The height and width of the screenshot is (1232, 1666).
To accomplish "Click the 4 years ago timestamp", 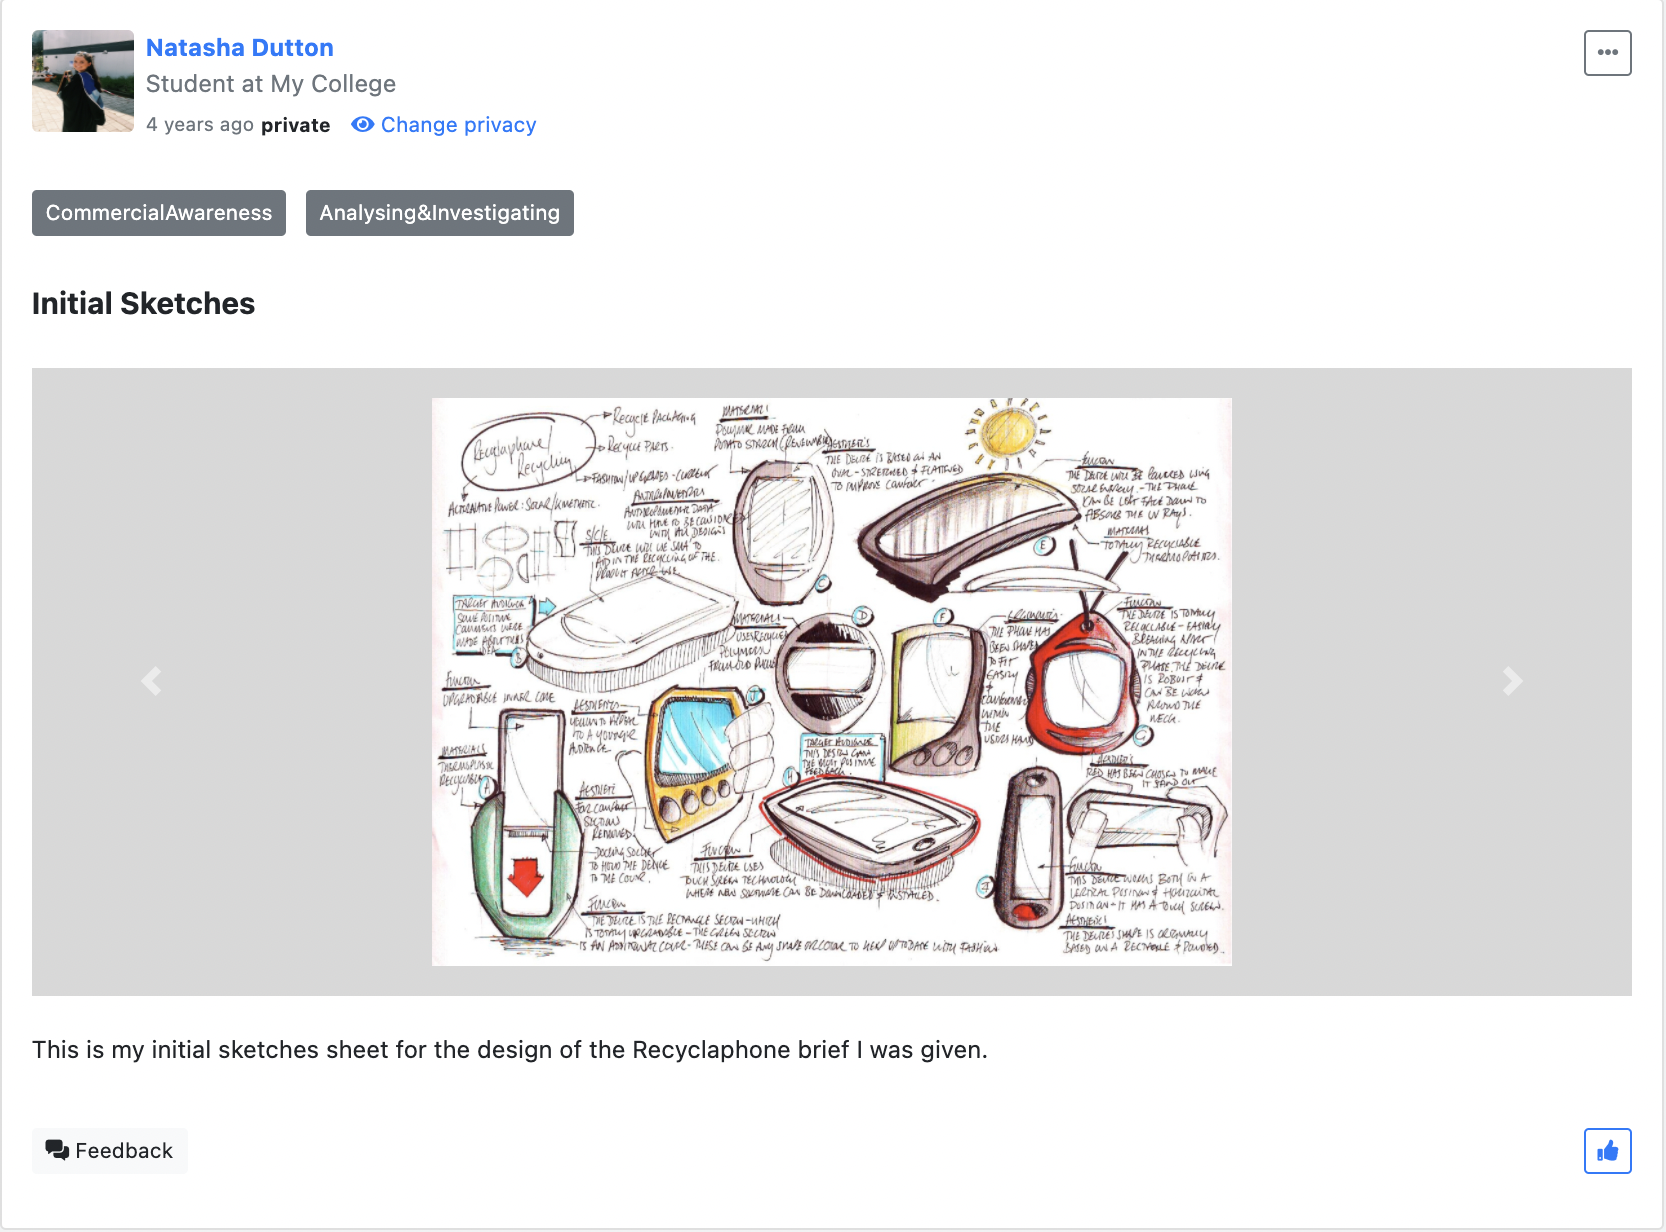I will pos(200,125).
